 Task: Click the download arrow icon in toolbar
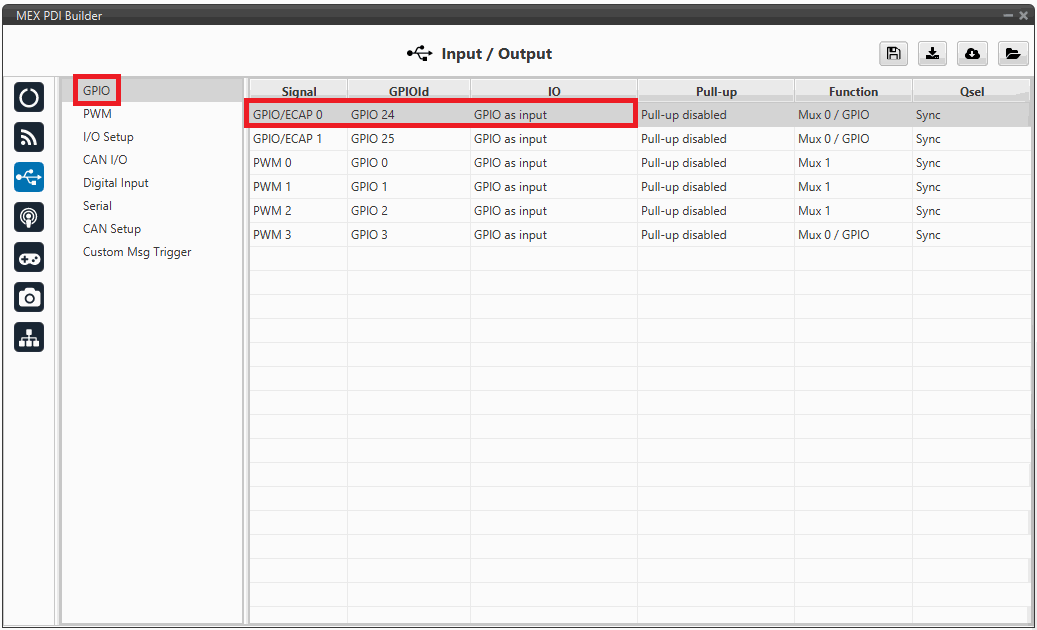click(932, 54)
